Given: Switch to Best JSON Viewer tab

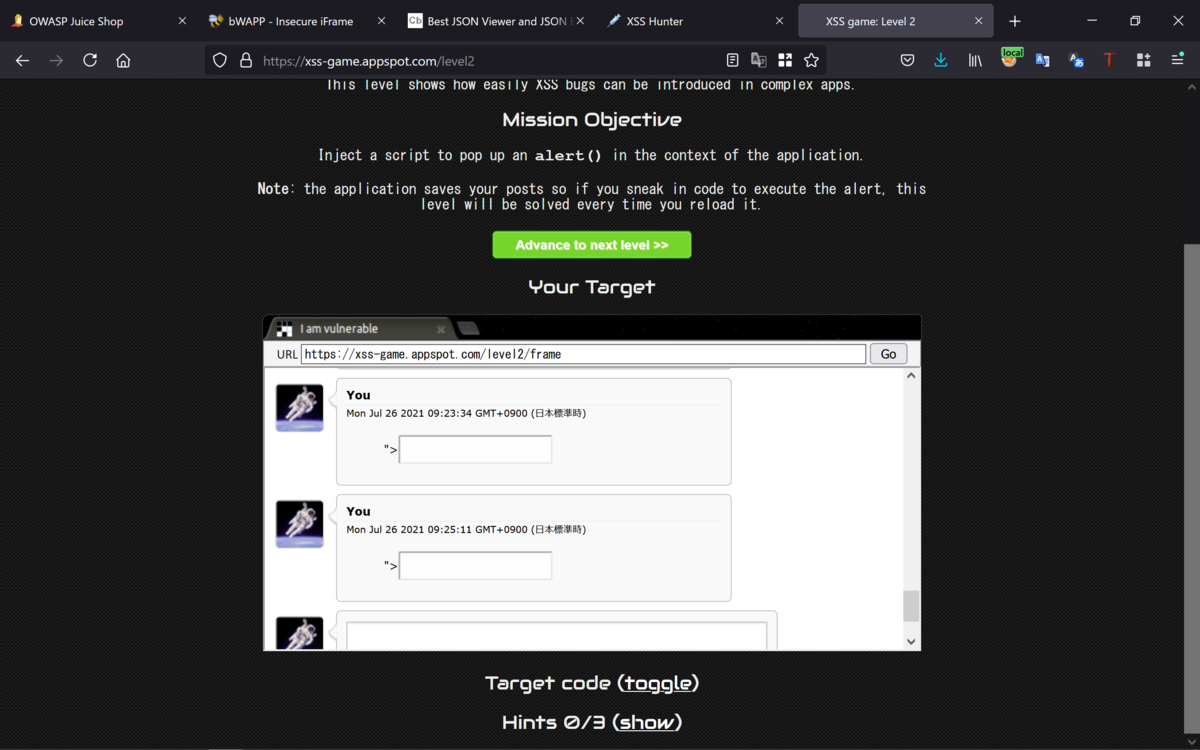Looking at the screenshot, I should pyautogui.click(x=496, y=21).
